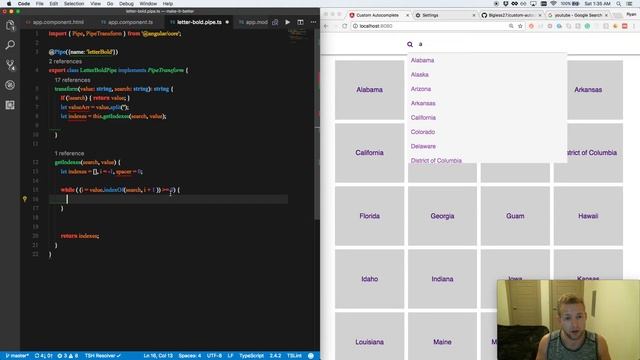Image resolution: width=640 pixels, height=360 pixels.
Task: Click the Florida state card
Action: pyautogui.click(x=369, y=216)
